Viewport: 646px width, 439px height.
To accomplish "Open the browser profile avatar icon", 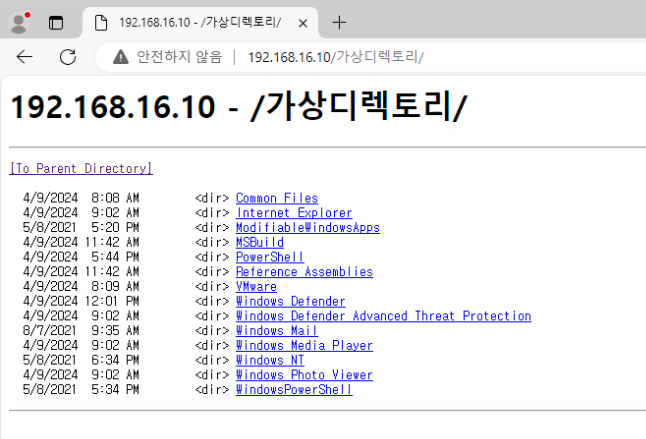I will point(19,22).
